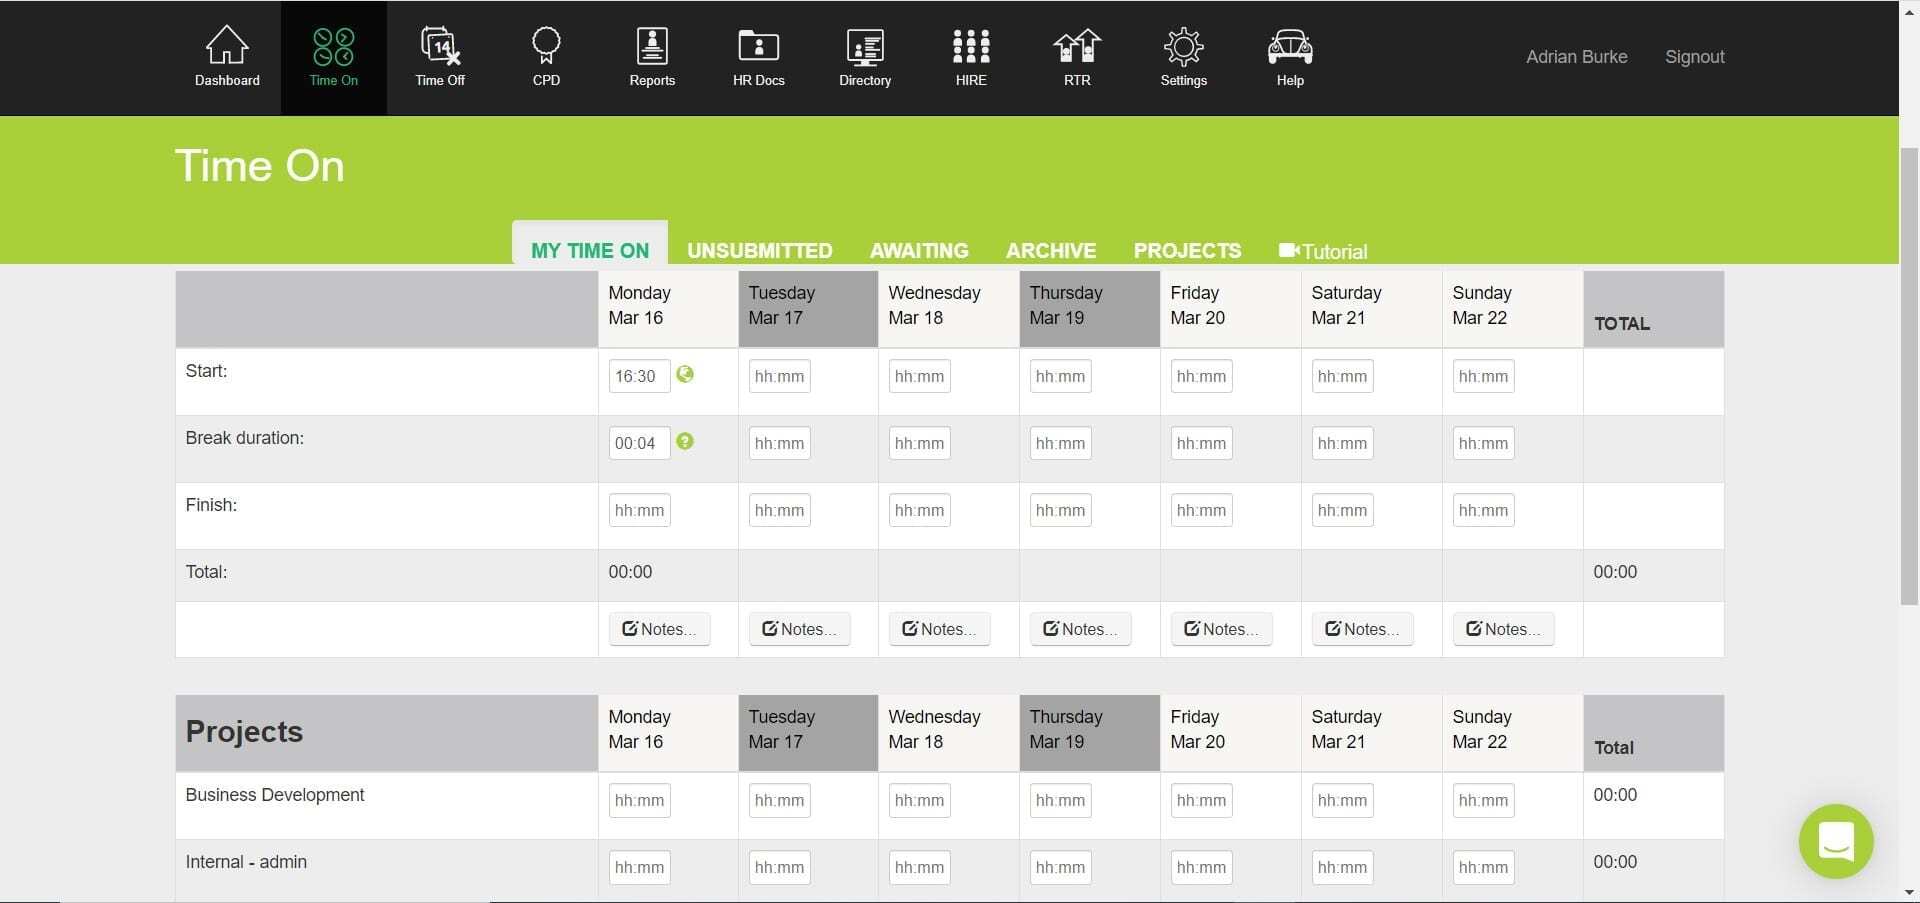1920x903 pixels.
Task: Click the Sunday Finish time field
Action: [x=1483, y=510]
